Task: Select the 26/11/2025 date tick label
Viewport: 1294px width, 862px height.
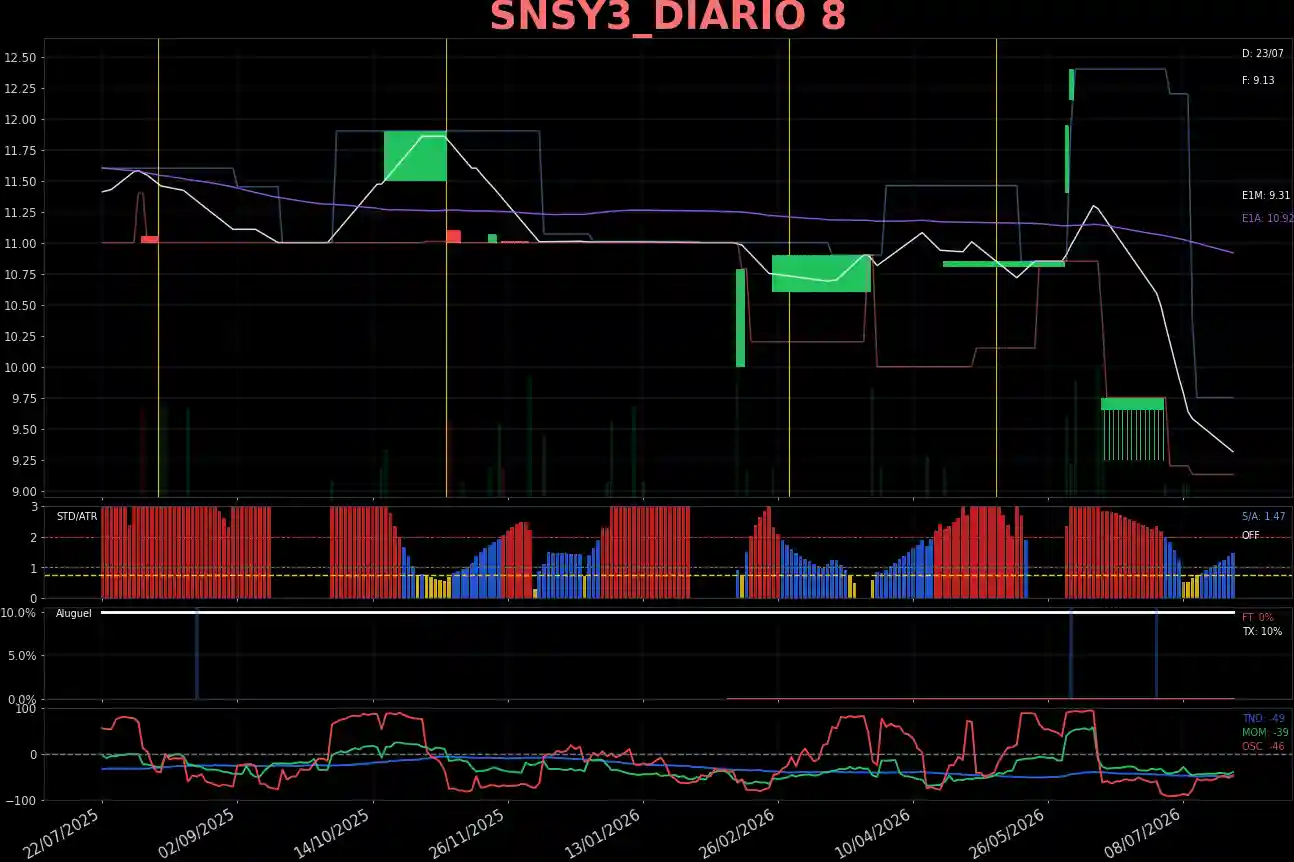Action: (468, 833)
